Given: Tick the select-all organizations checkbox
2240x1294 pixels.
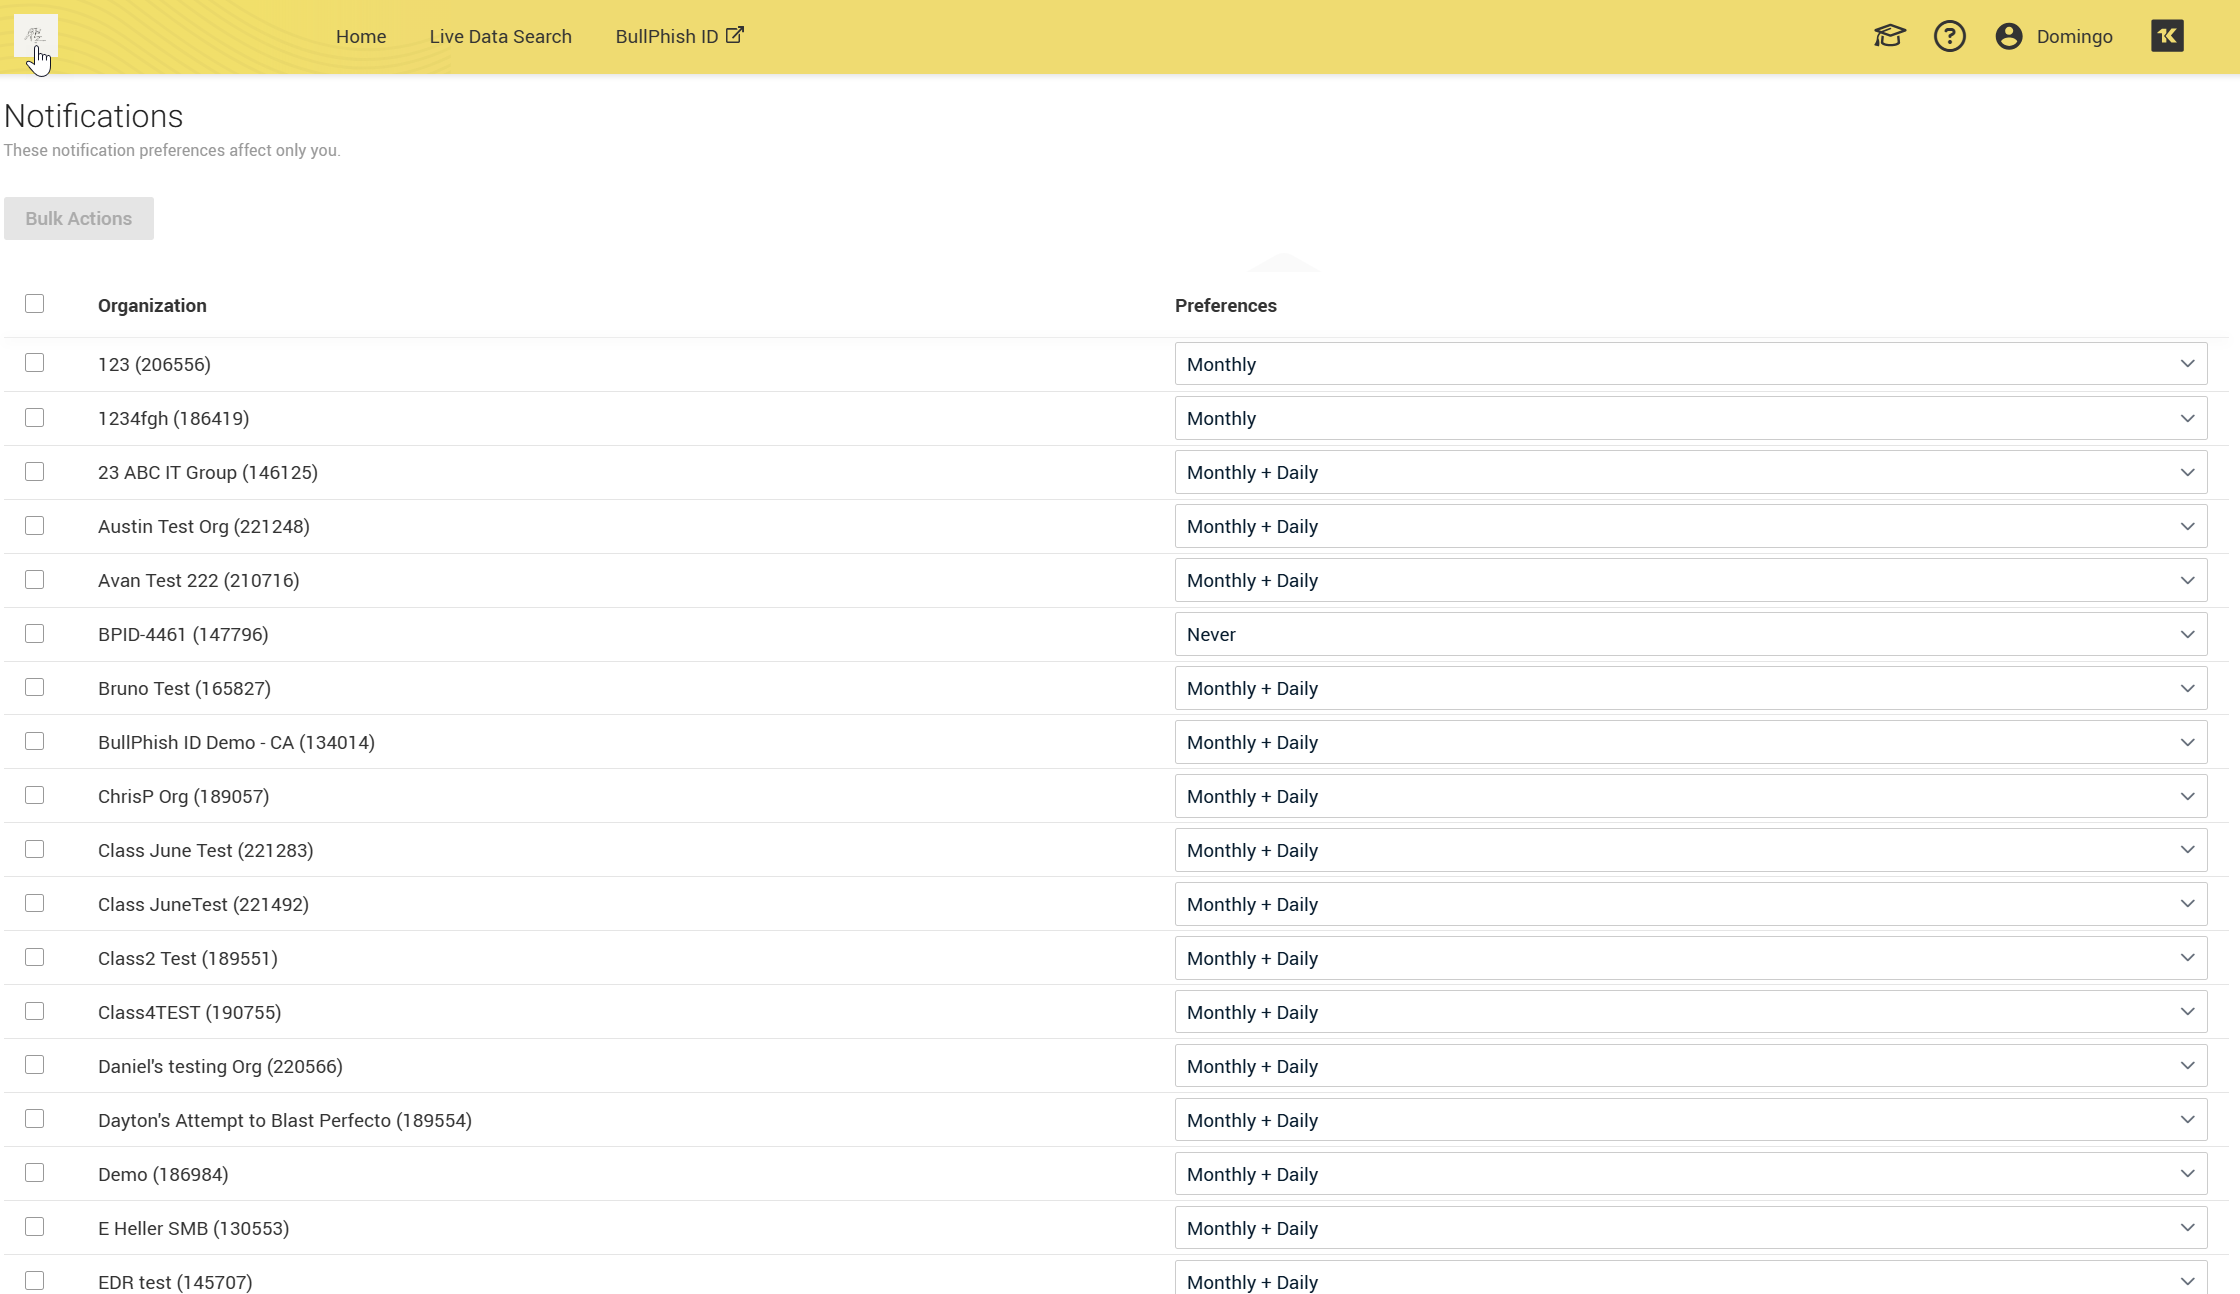Looking at the screenshot, I should (35, 304).
